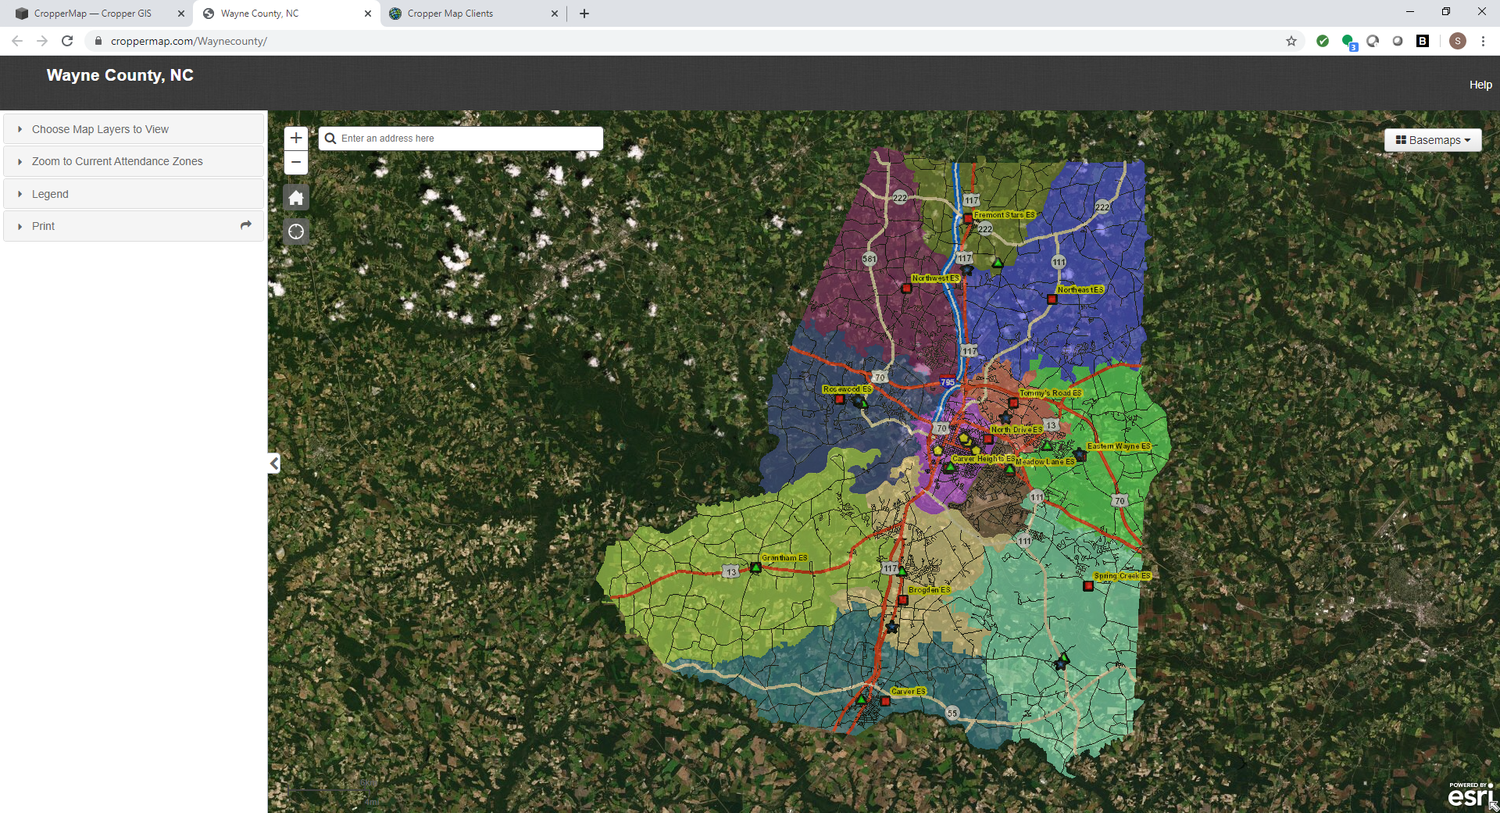Click the Print panel header

click(43, 226)
